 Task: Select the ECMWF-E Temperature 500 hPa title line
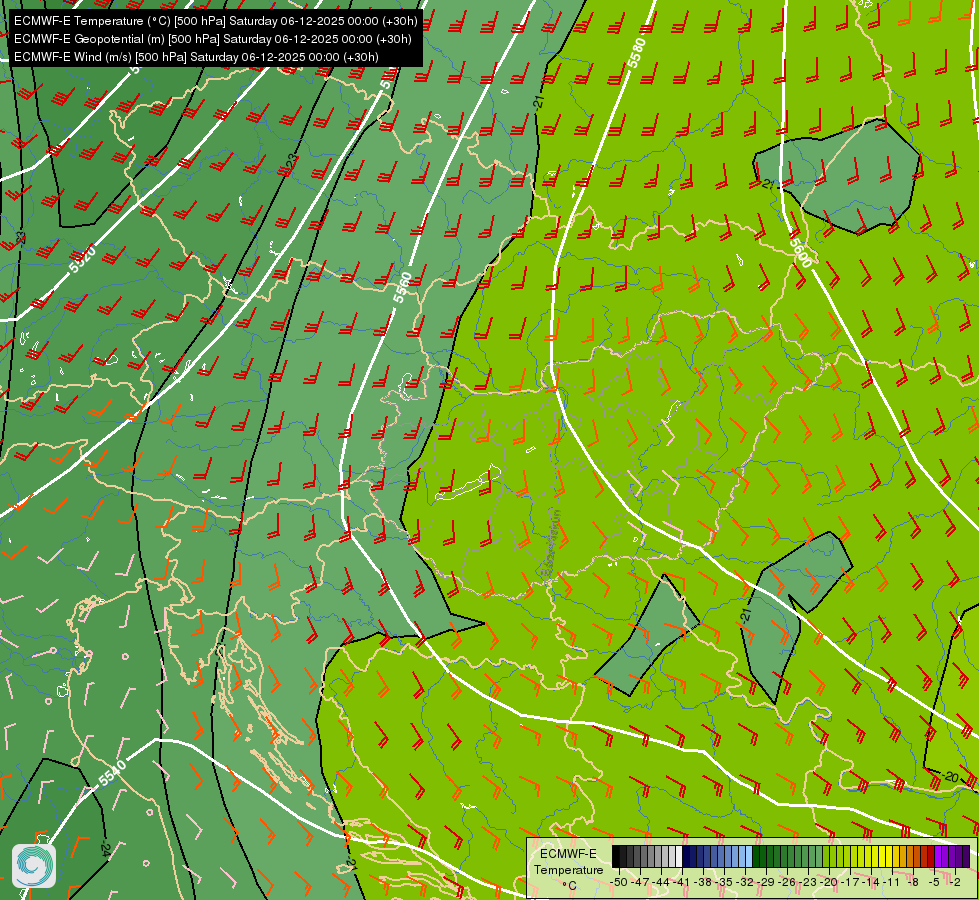tap(215, 21)
